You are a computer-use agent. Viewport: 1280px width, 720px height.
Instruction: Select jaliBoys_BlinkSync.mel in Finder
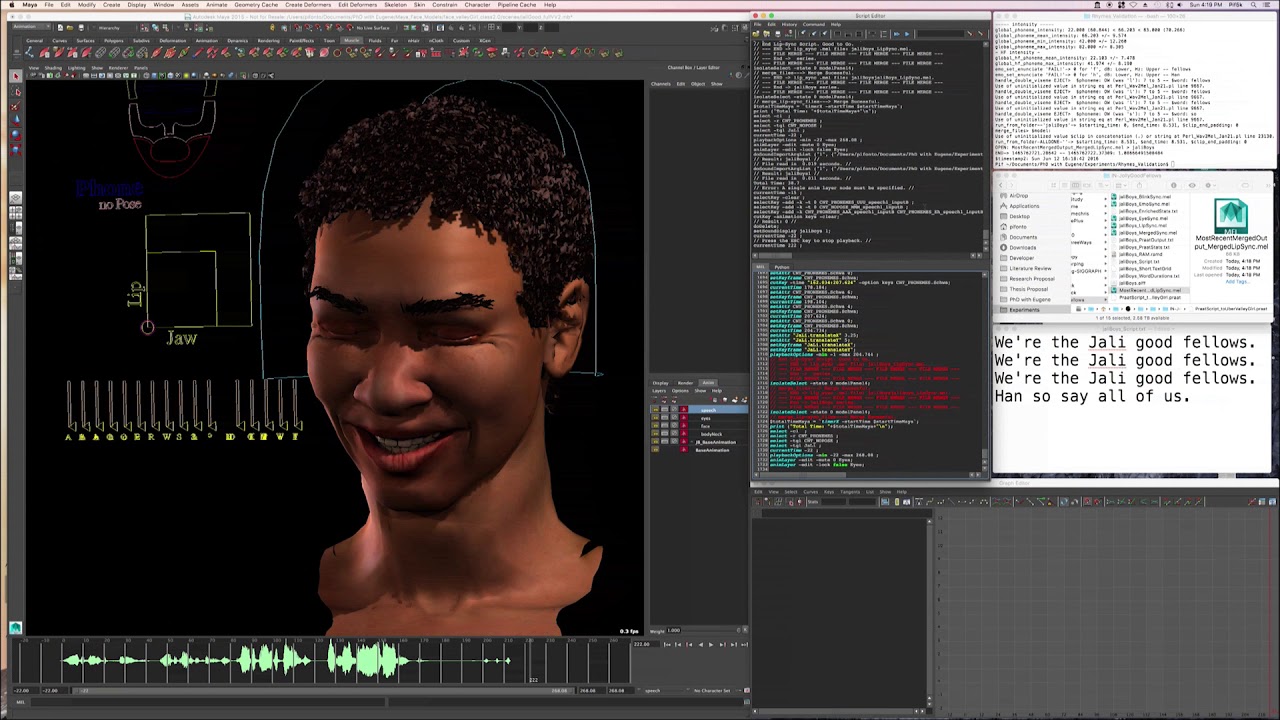(1144, 197)
